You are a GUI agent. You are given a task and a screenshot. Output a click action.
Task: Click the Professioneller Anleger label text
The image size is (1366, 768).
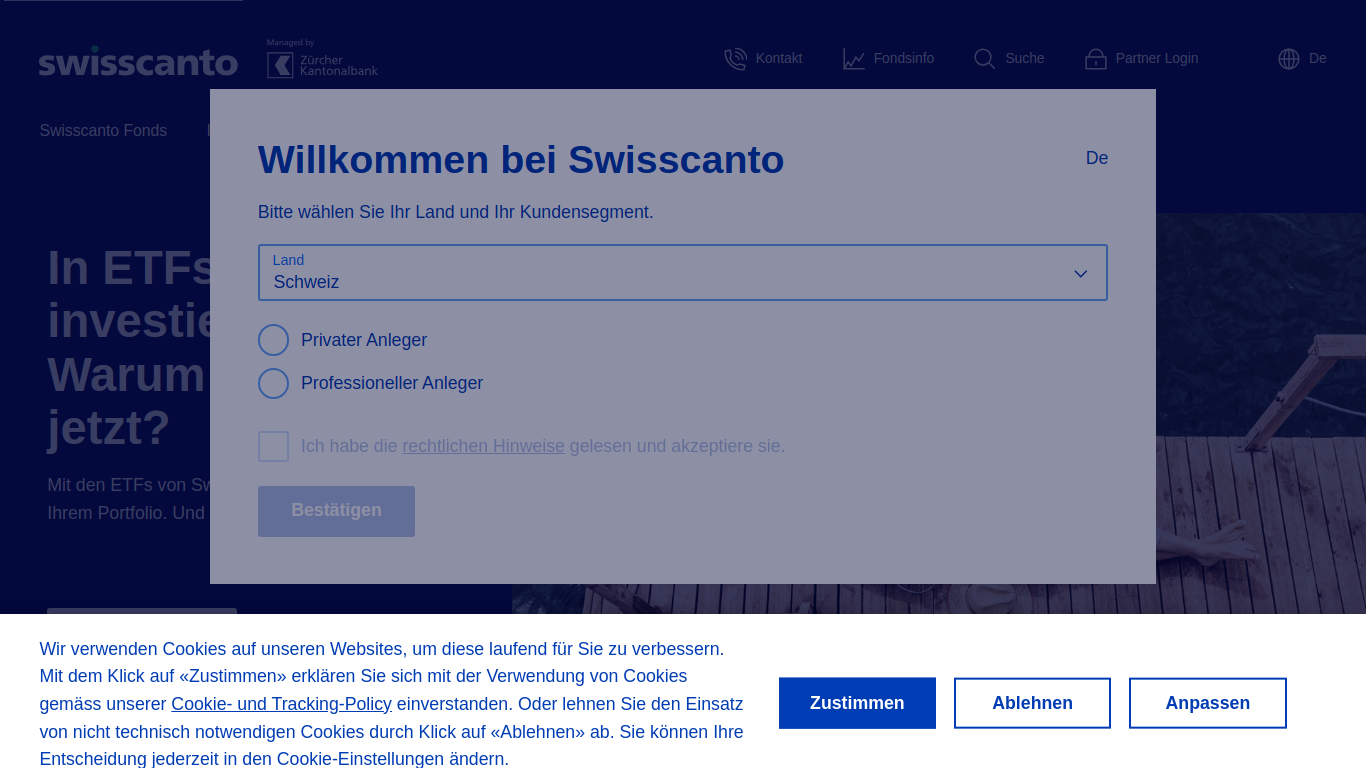(x=392, y=383)
